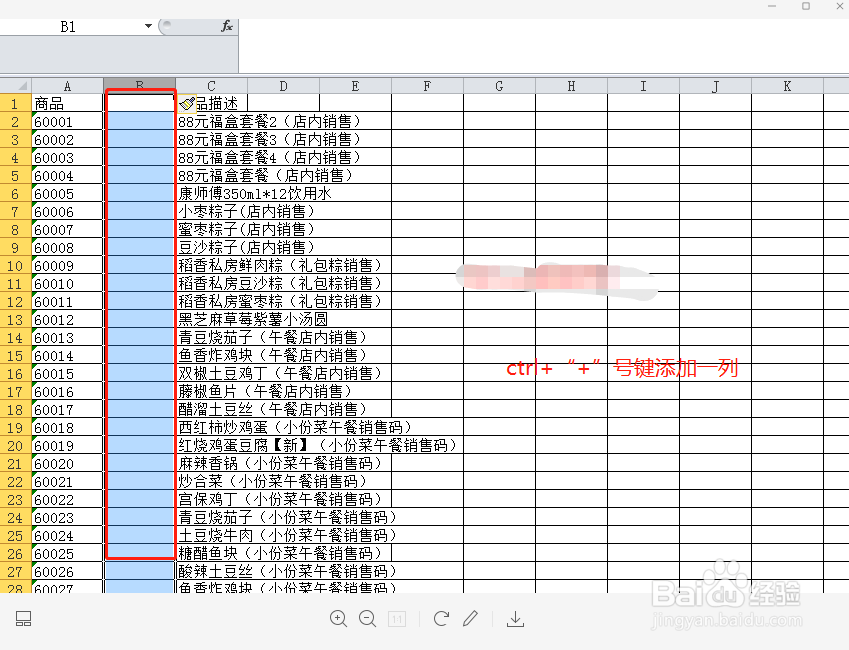Click cell 黑芝麻草莓紫薯小汤圆
849x650 pixels.
(x=253, y=320)
